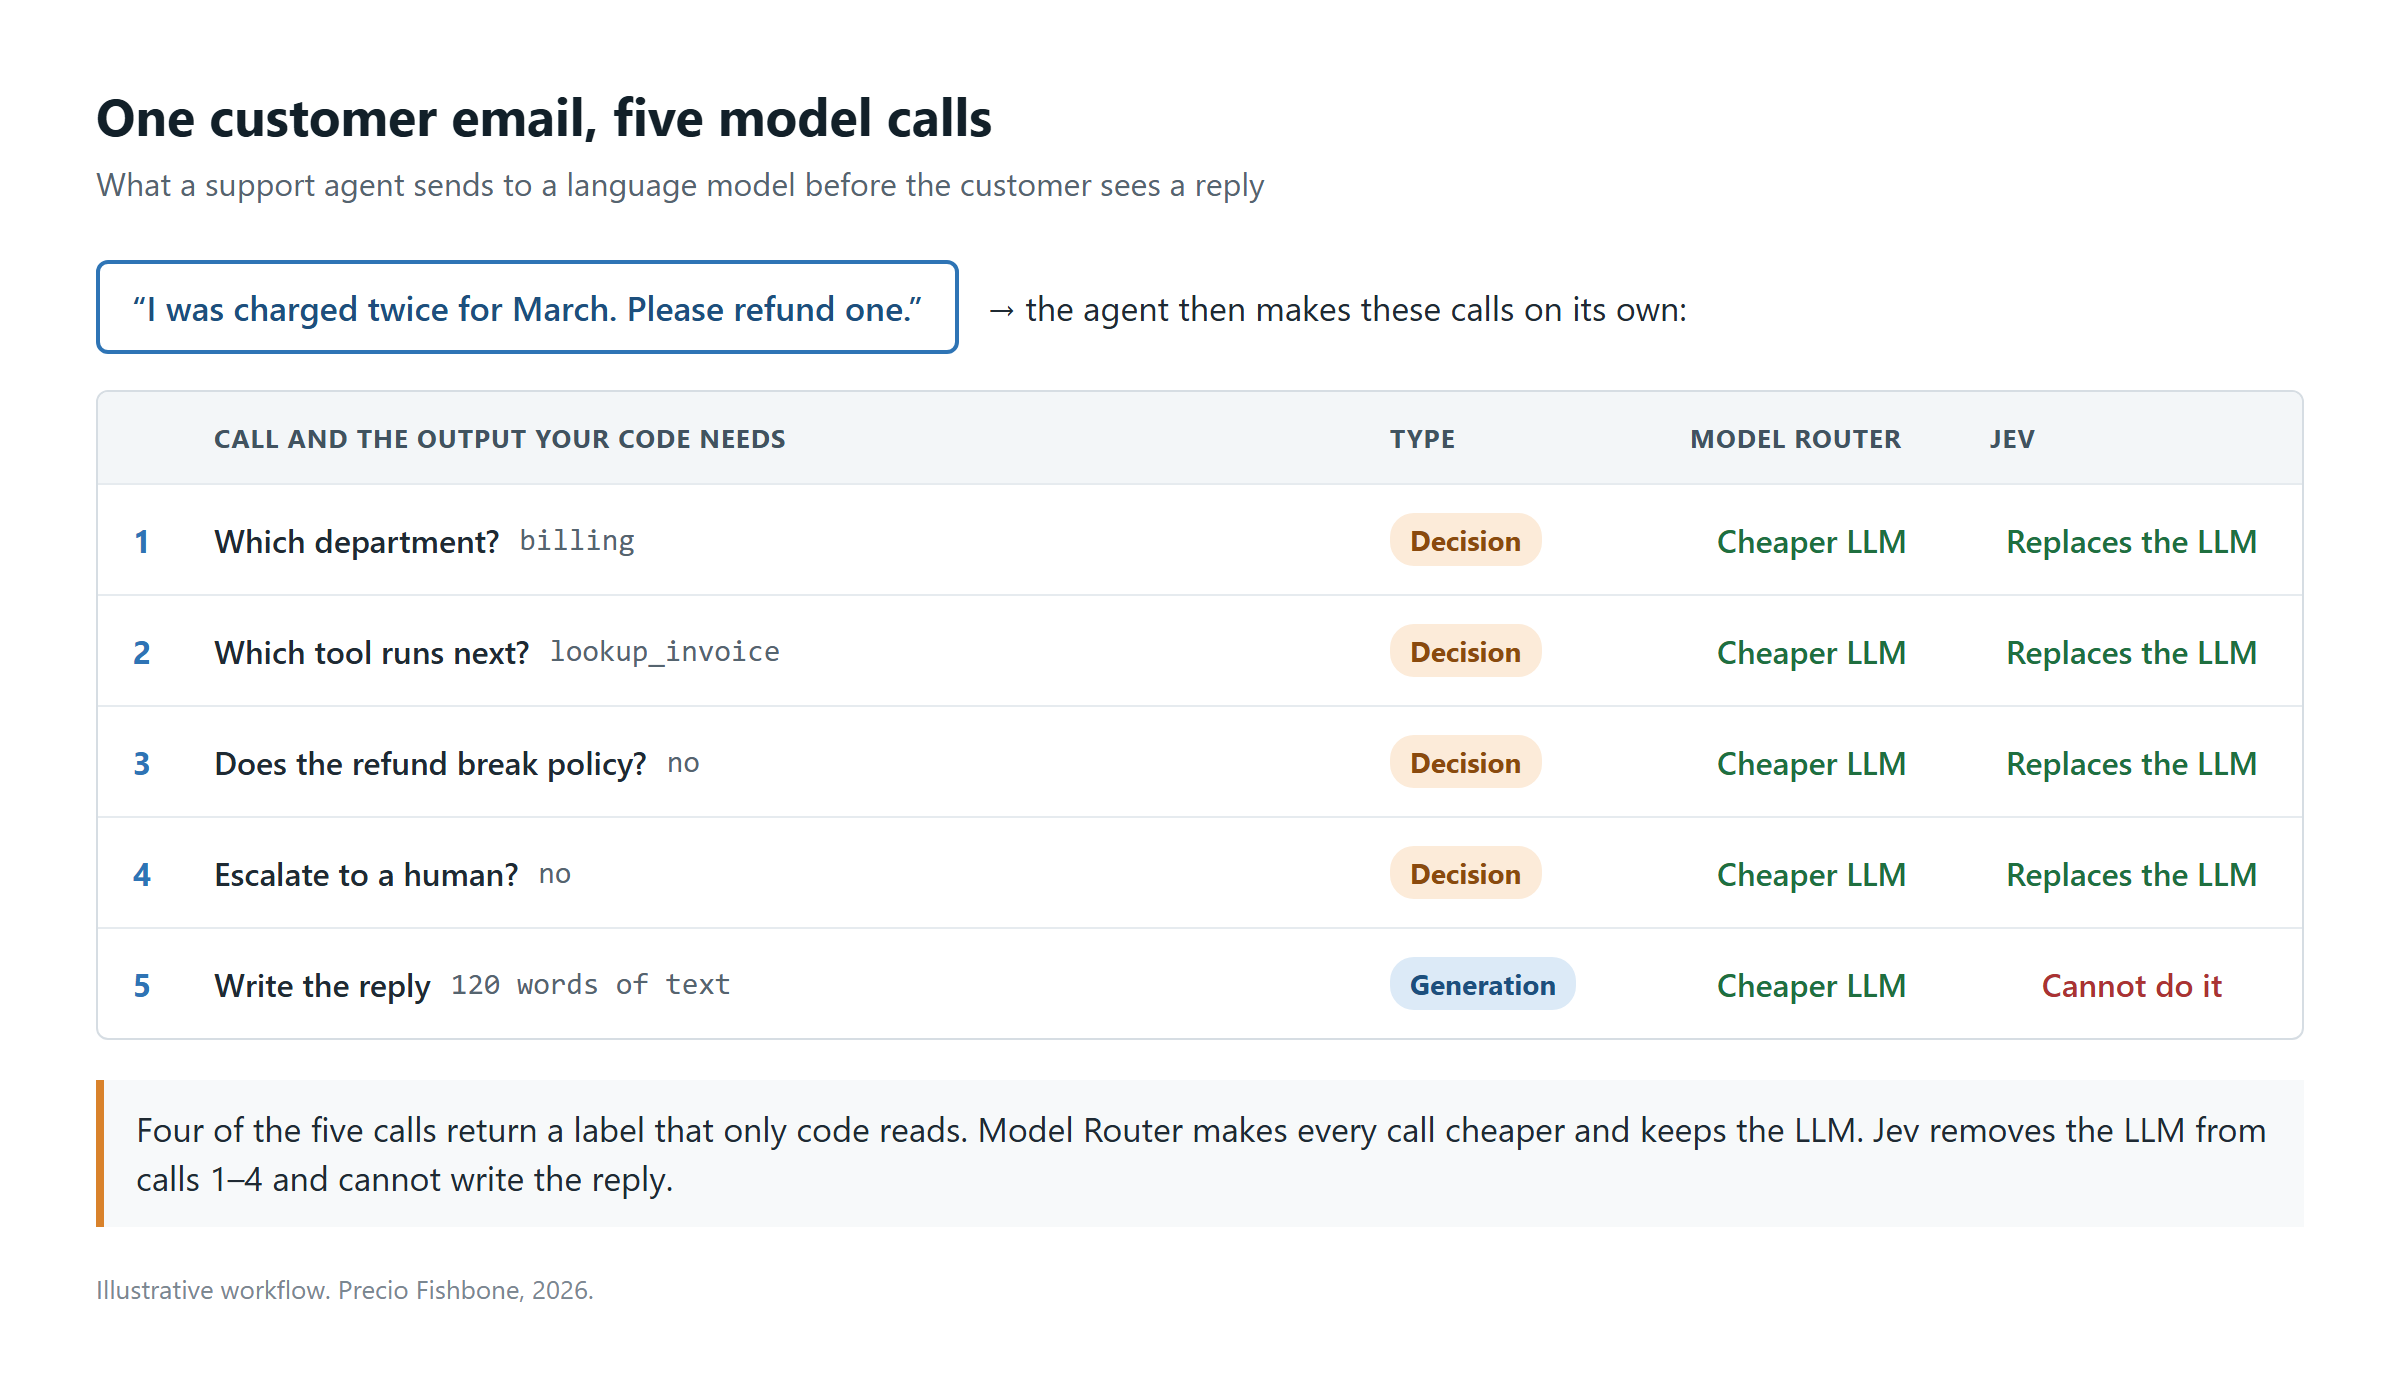Click "Cheaper LLM" in the "Which department?" row
The width and height of the screenshot is (2400, 1400).
pos(1811,541)
